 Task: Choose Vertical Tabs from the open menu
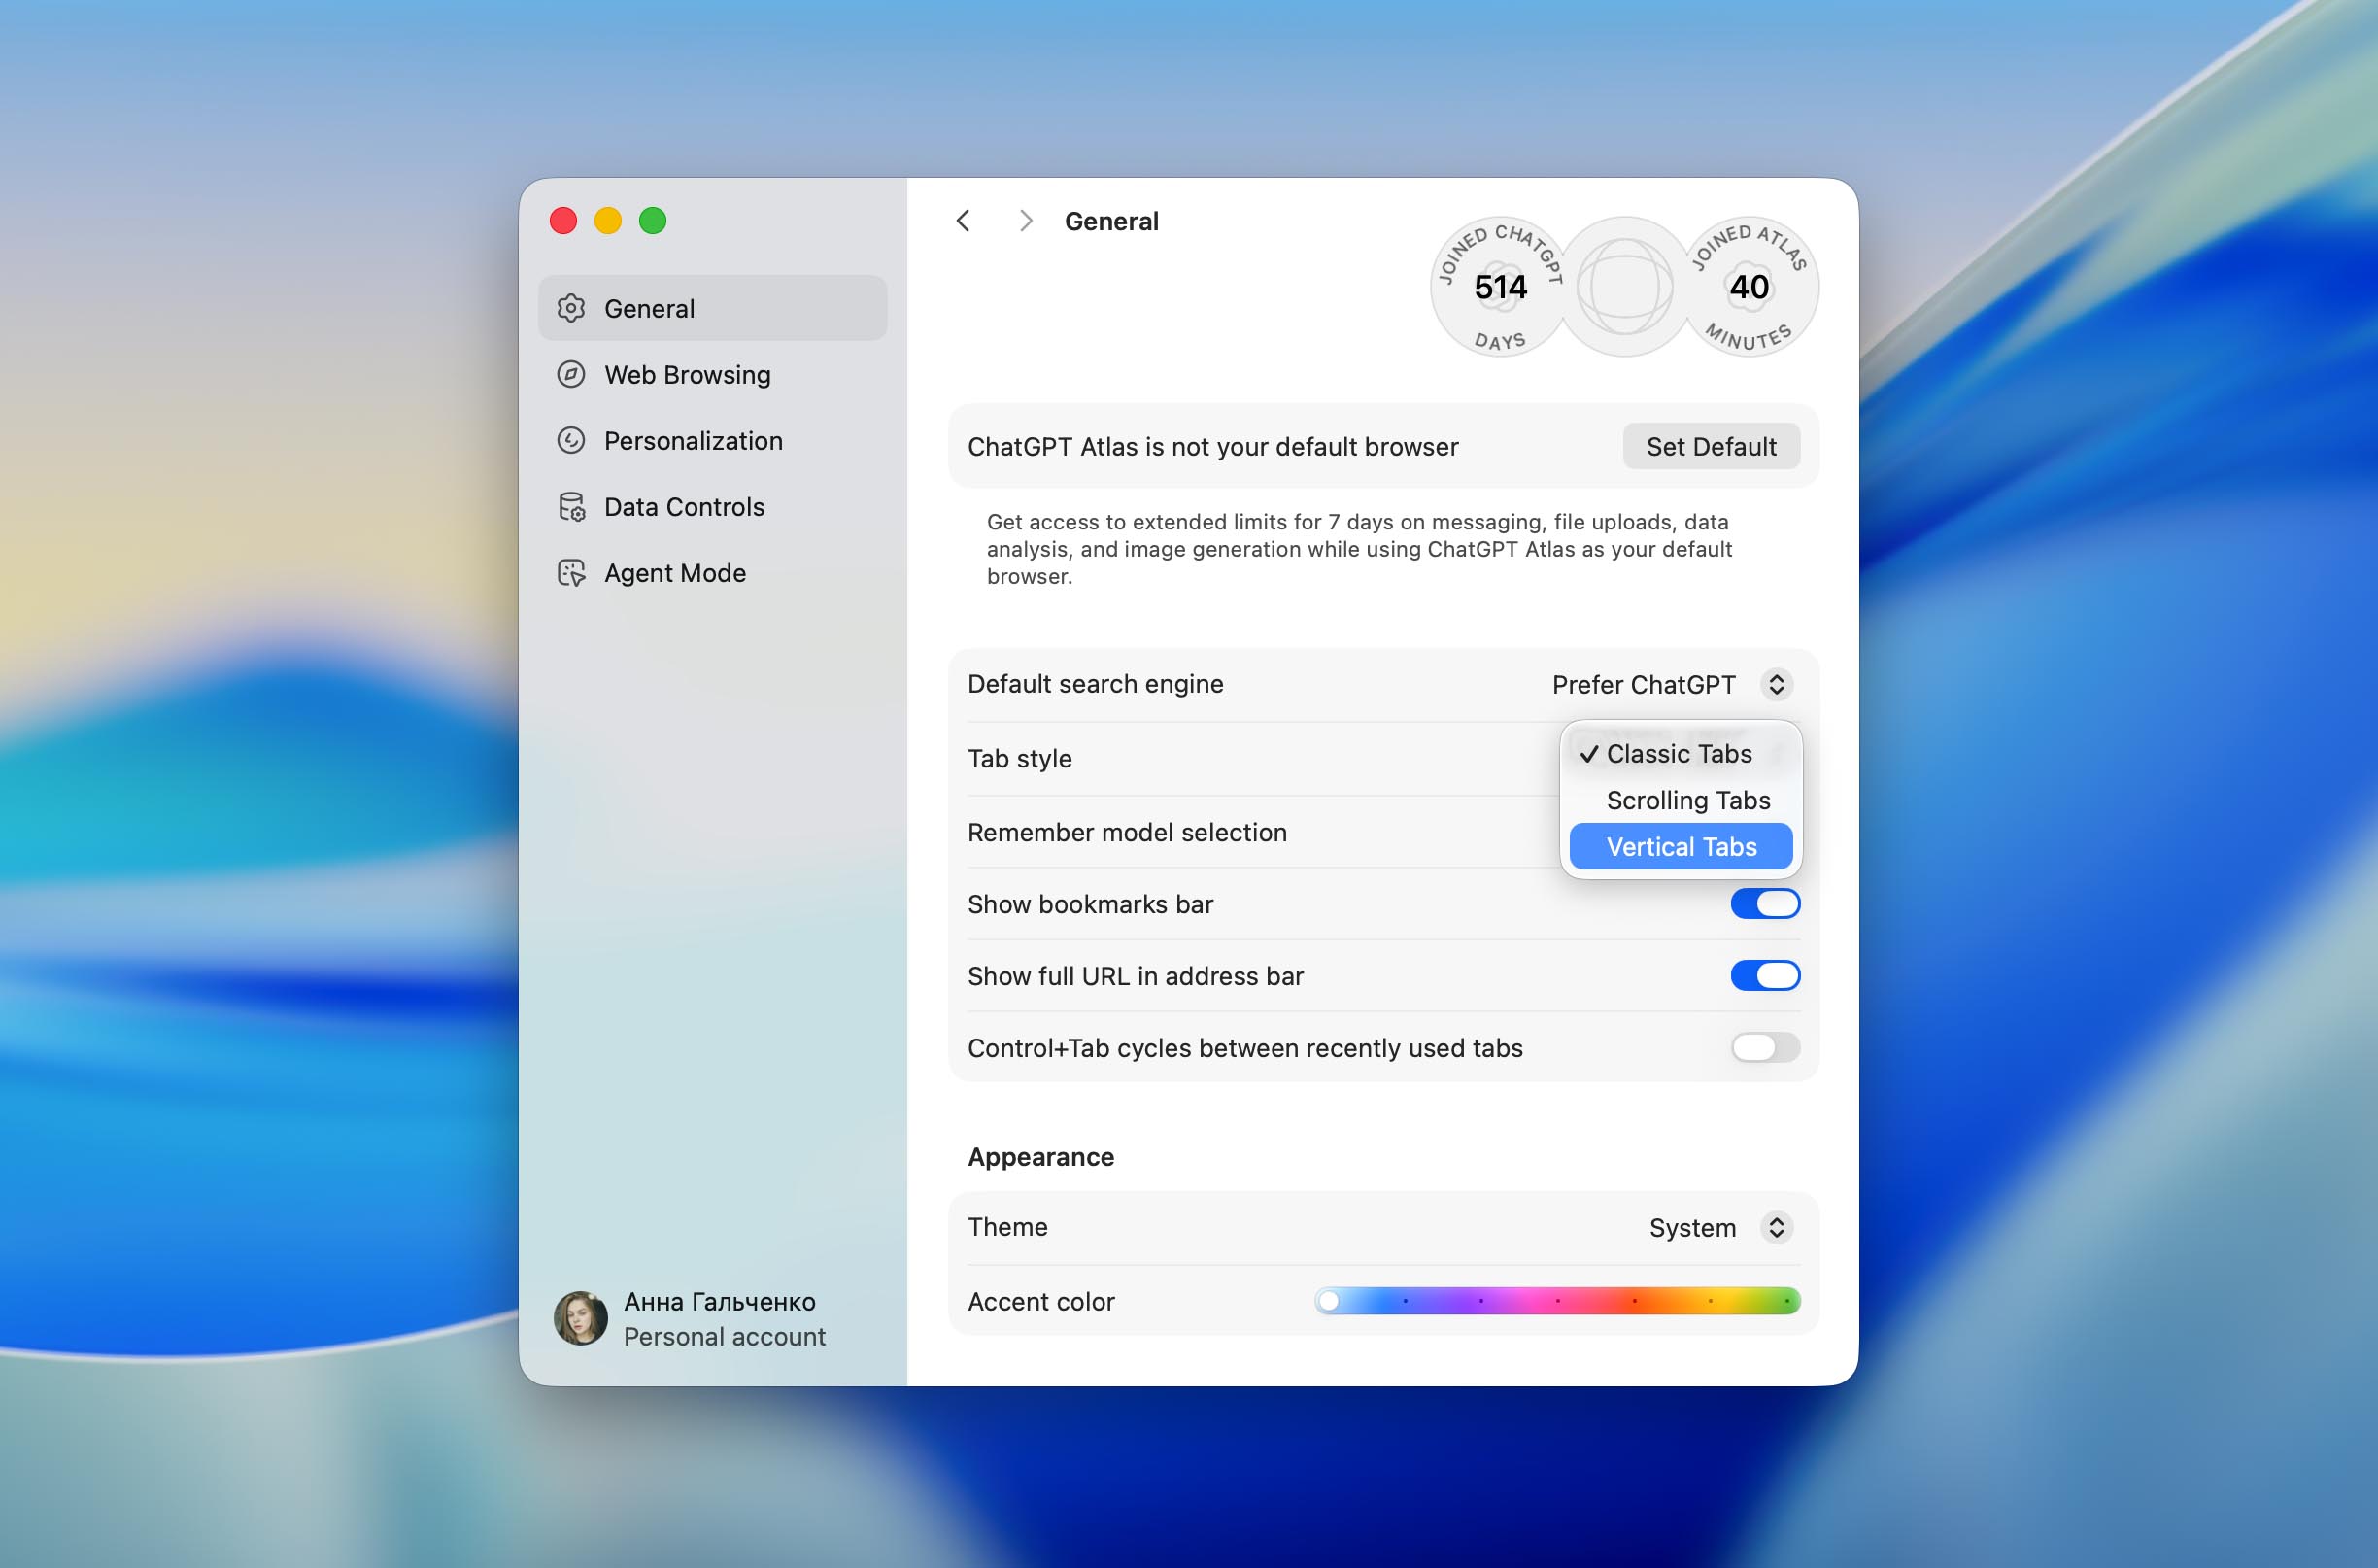point(1681,846)
